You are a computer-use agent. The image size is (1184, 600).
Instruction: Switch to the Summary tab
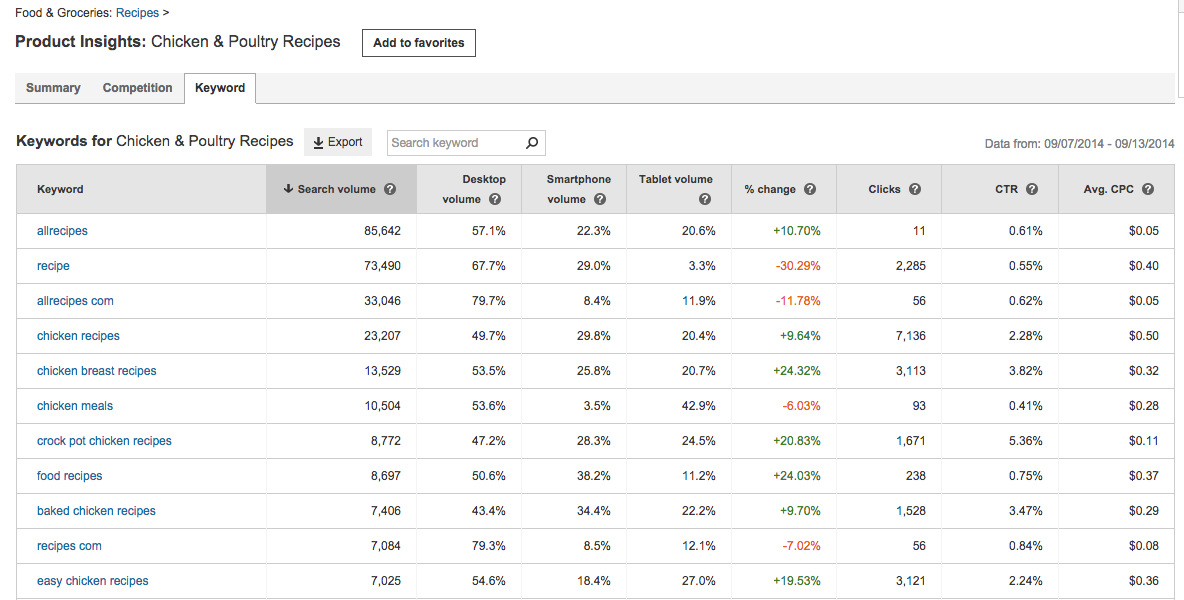52,88
